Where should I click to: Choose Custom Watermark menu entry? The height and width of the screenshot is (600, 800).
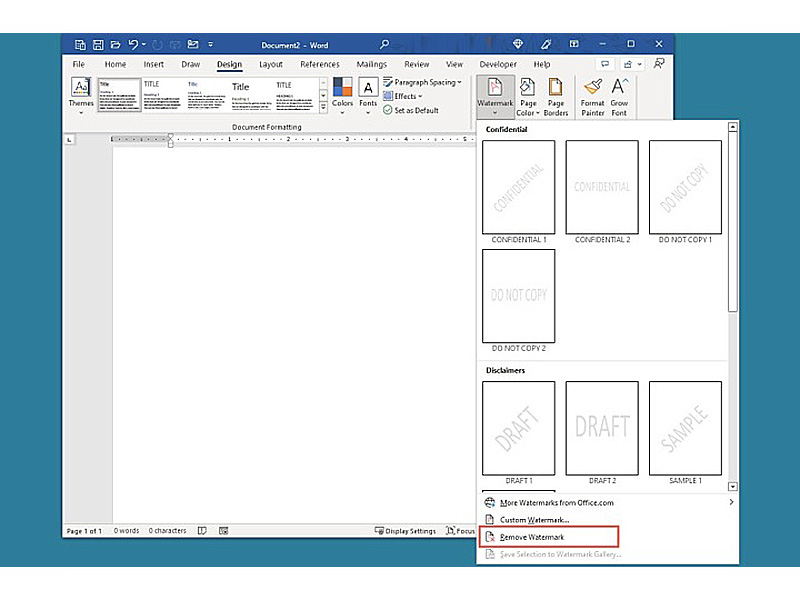(534, 519)
